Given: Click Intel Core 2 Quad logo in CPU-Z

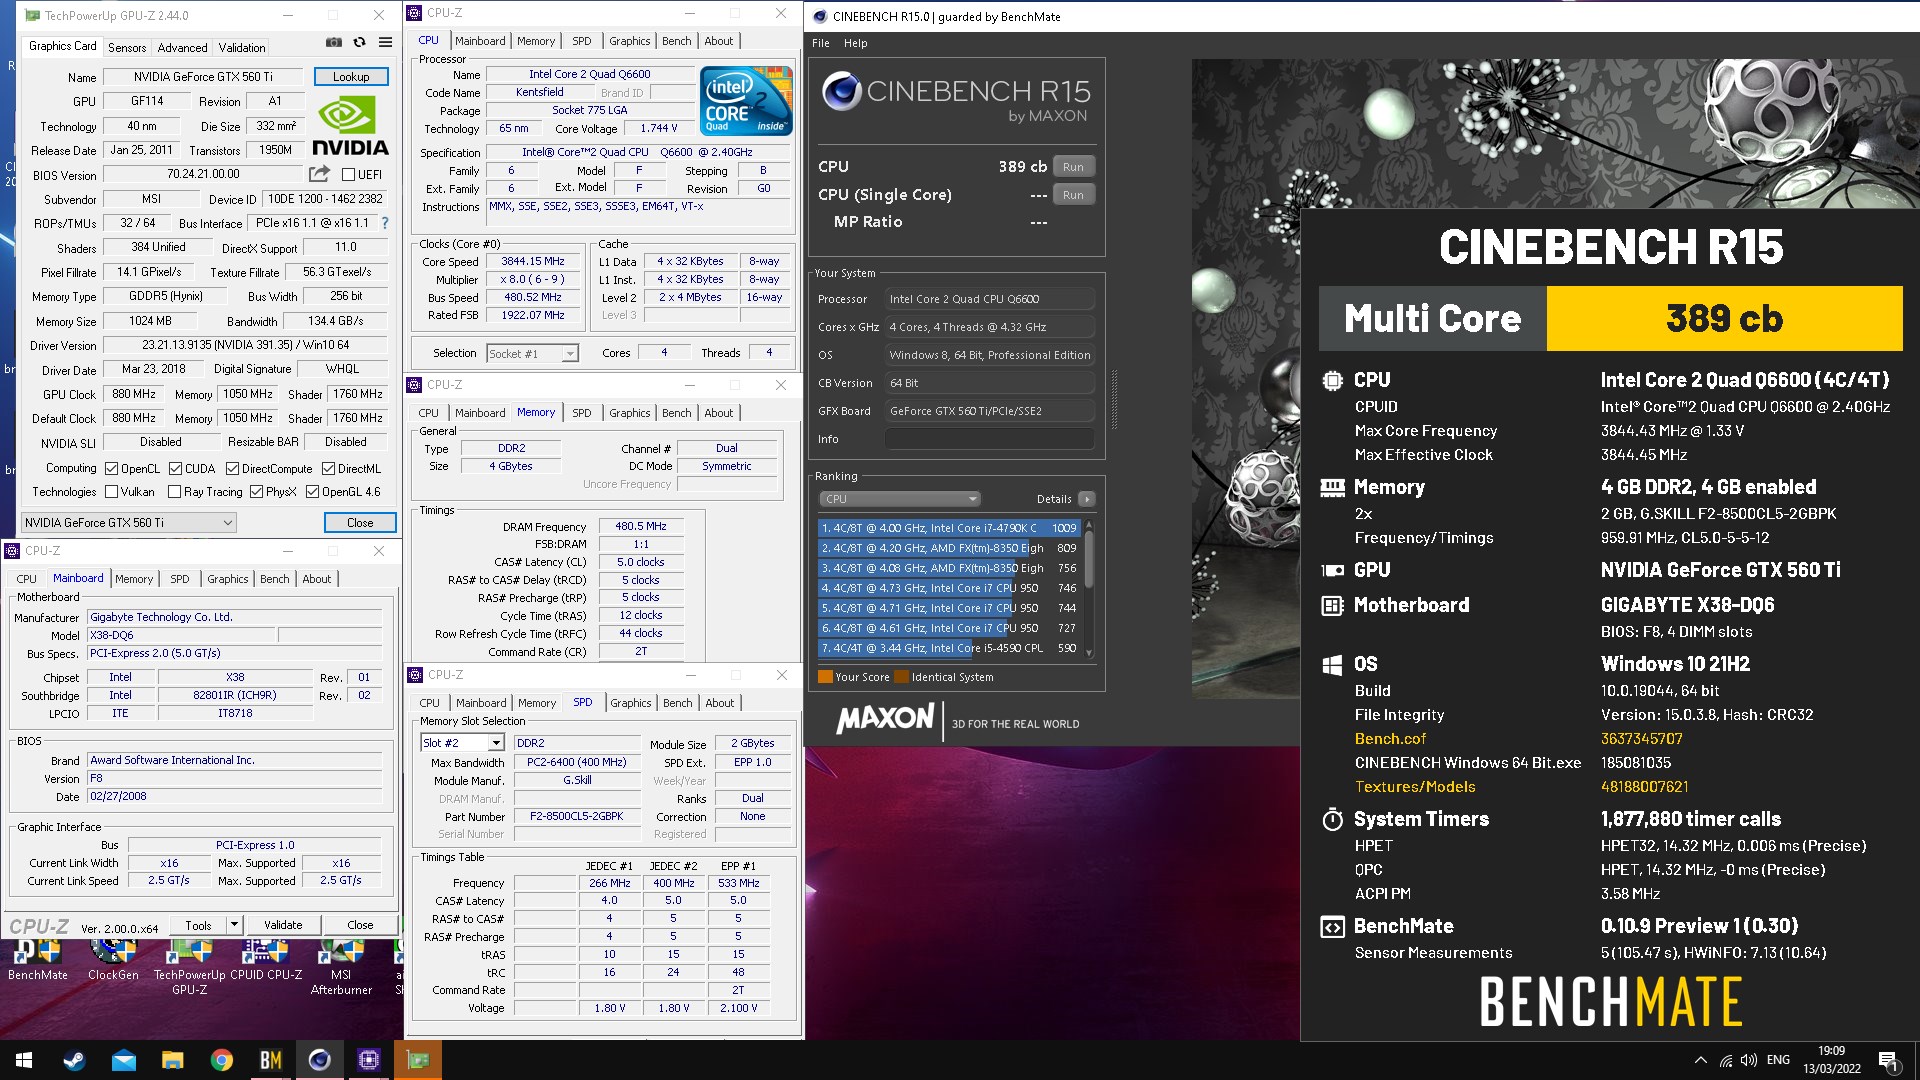Looking at the screenshot, I should [x=746, y=100].
